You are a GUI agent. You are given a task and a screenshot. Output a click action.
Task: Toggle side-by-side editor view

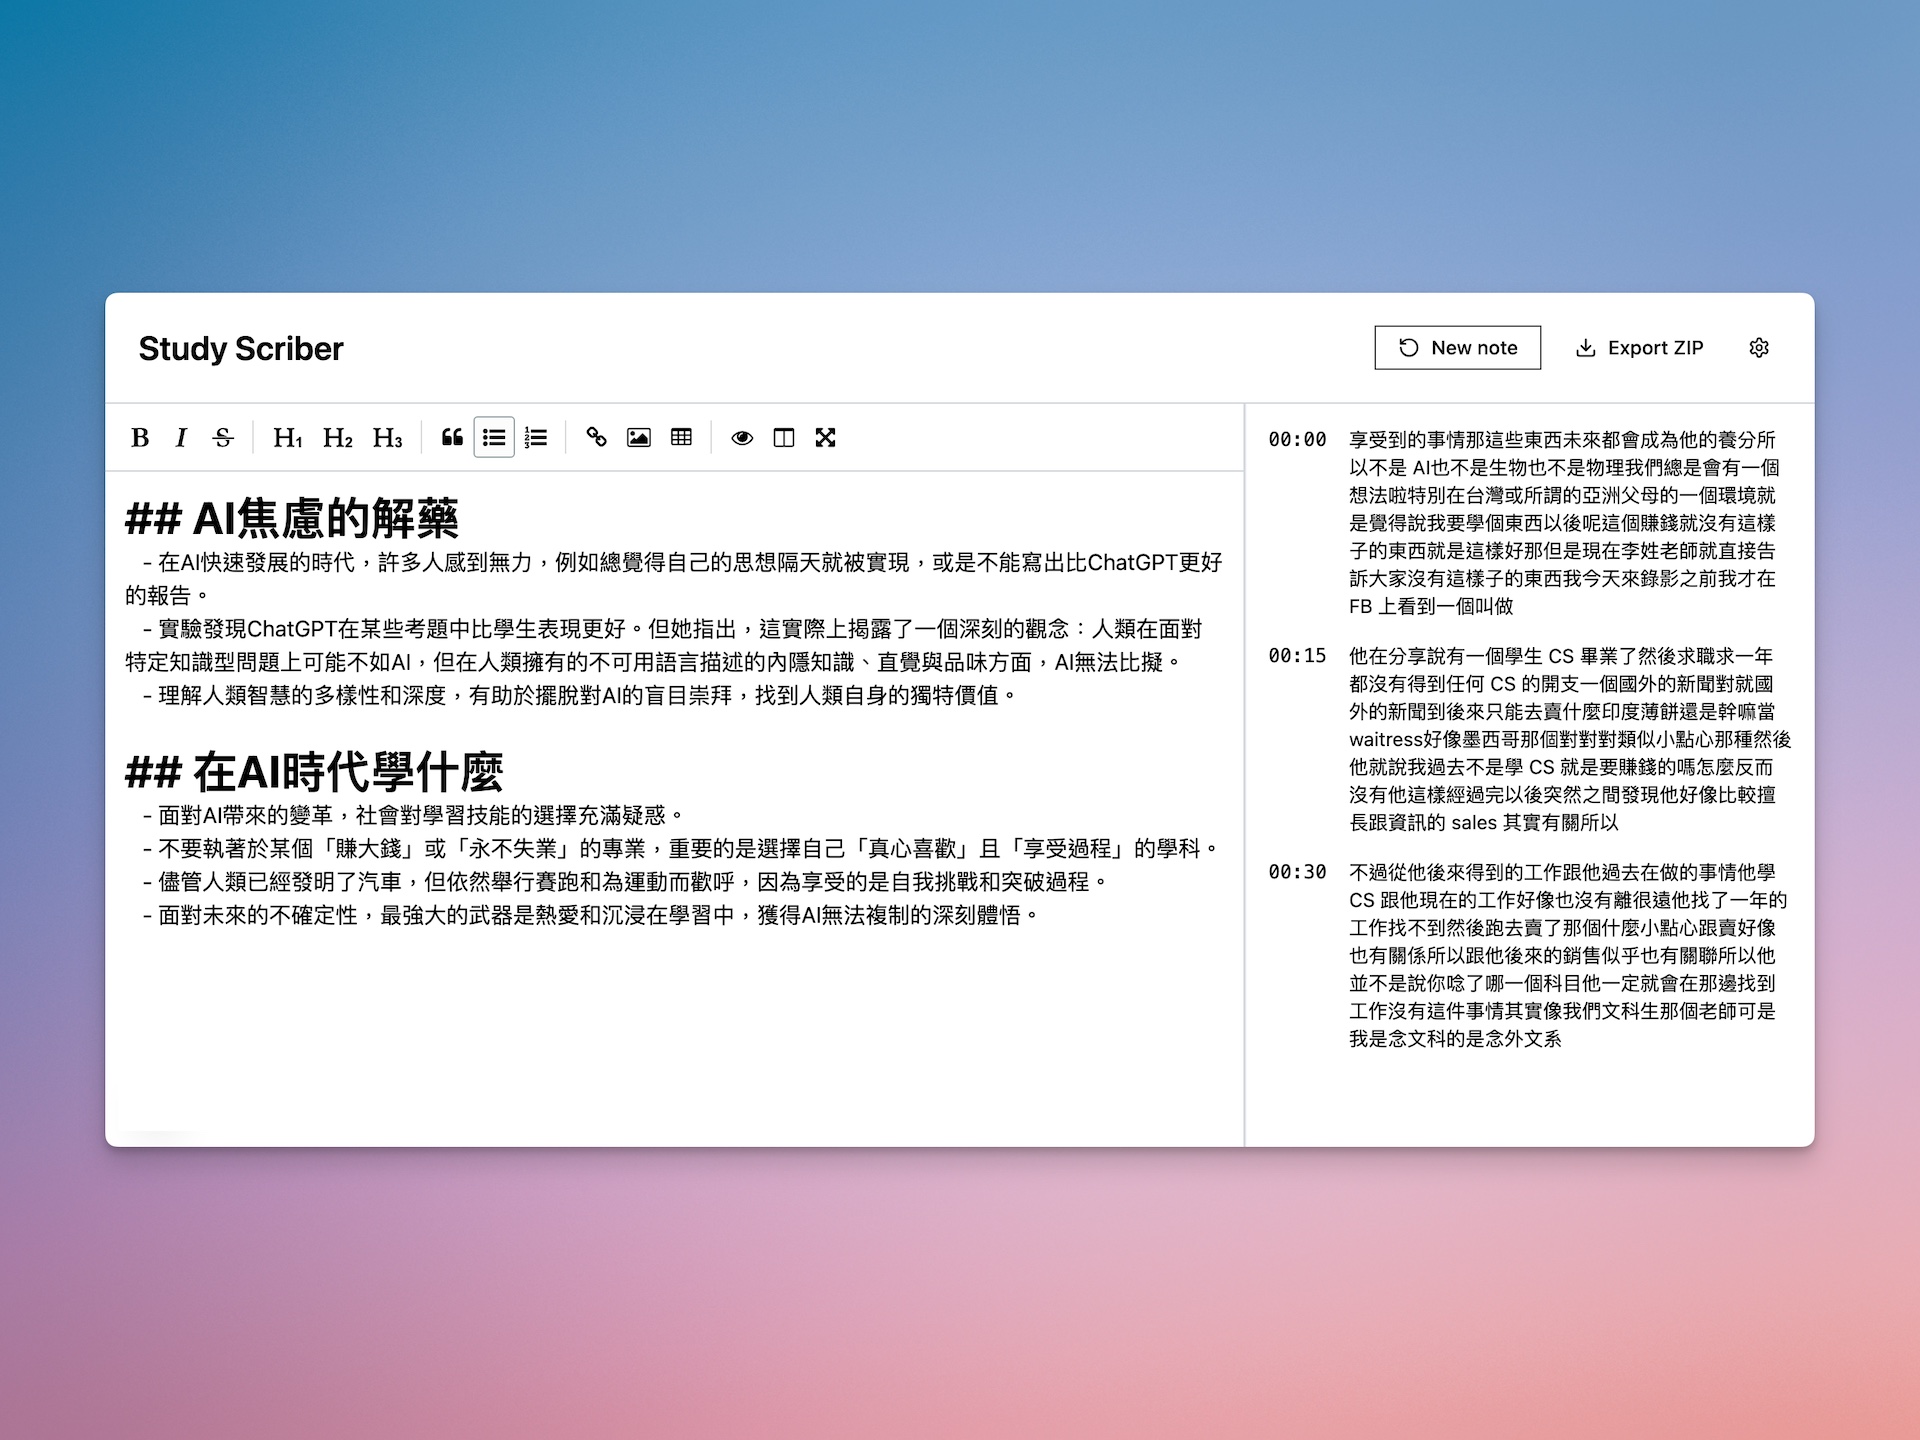[x=784, y=438]
